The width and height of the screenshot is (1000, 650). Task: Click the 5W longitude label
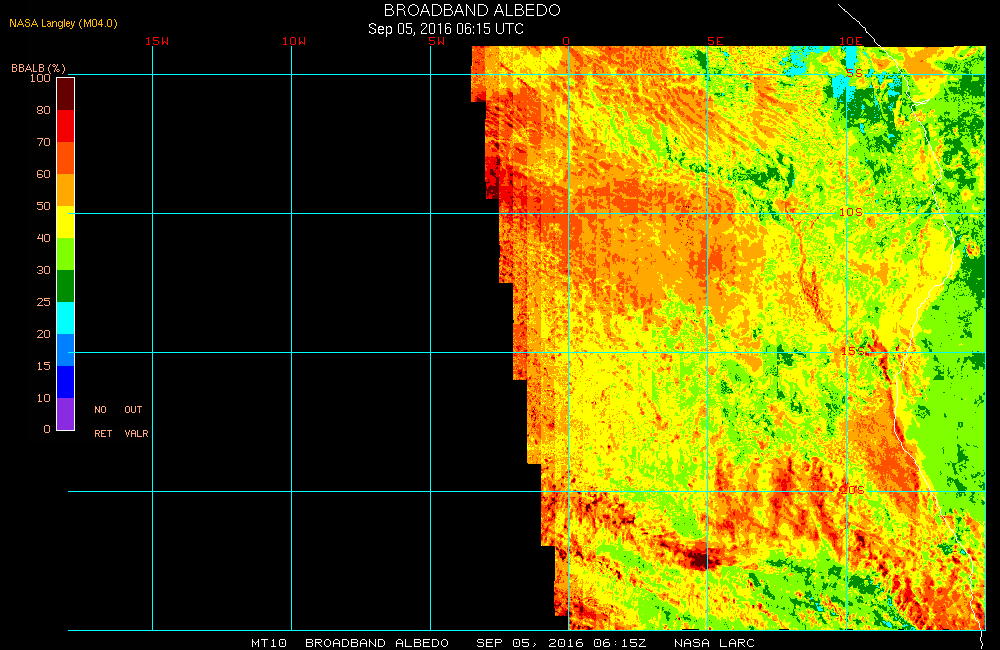(437, 41)
